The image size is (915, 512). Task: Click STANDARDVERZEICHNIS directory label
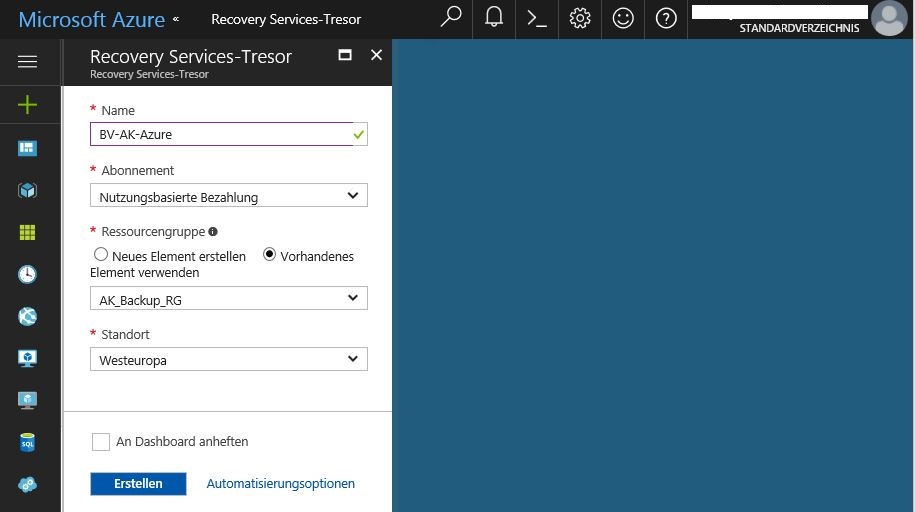click(799, 28)
